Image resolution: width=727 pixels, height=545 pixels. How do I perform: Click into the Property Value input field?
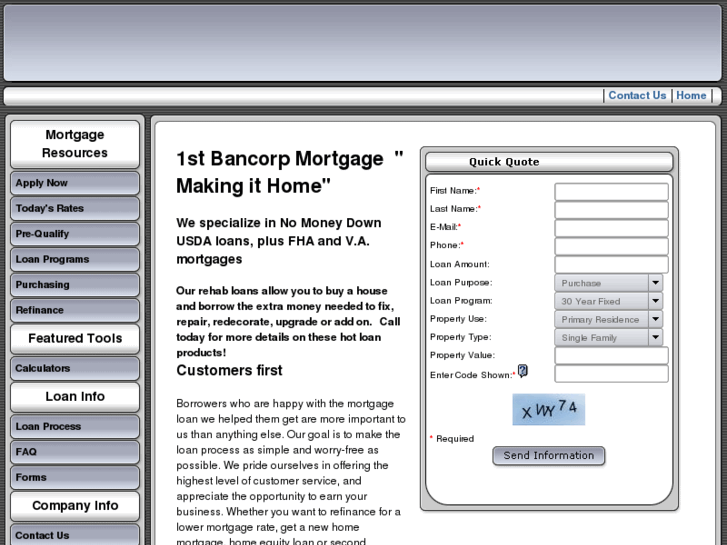(612, 355)
